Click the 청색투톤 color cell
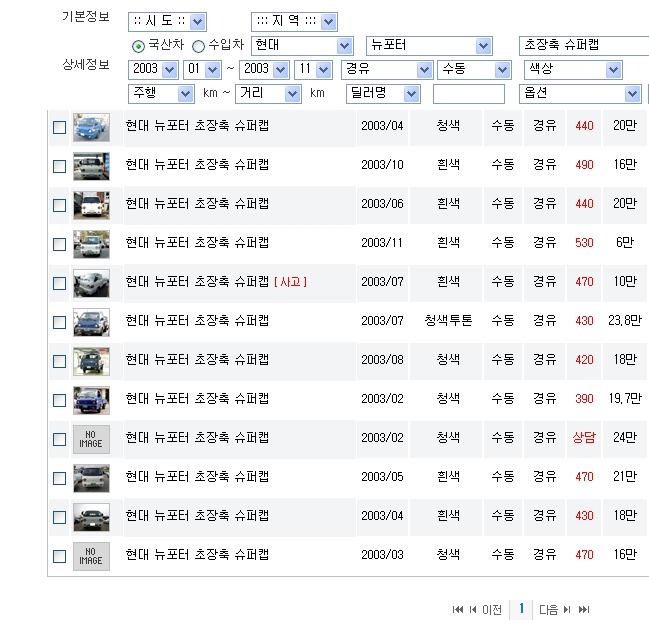Image resolution: width=649 pixels, height=624 pixels. pyautogui.click(x=448, y=321)
